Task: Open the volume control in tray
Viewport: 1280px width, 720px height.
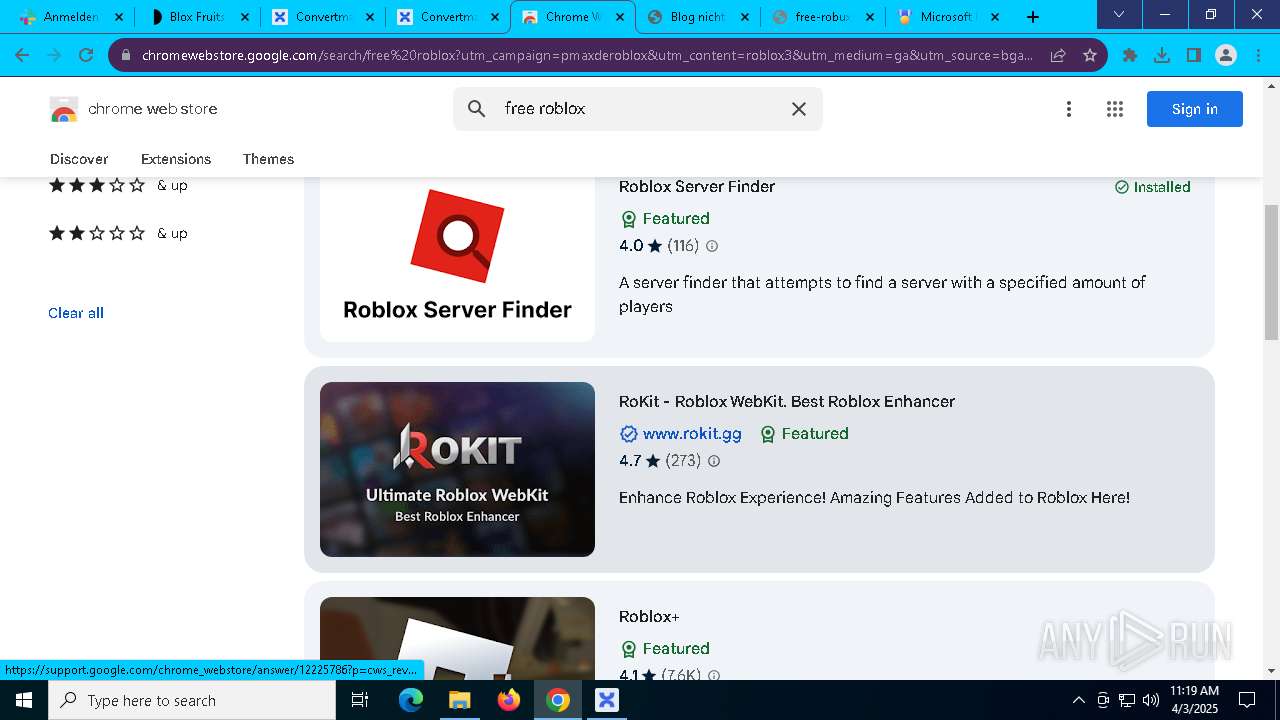Action: [1150, 700]
